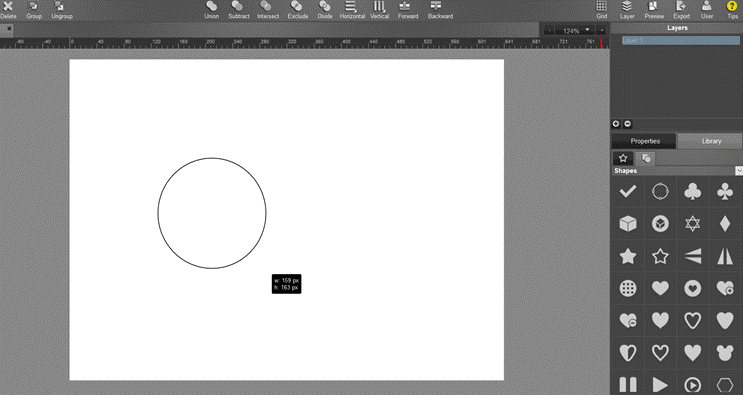
Task: Switch to the Properties tab
Action: click(x=644, y=141)
